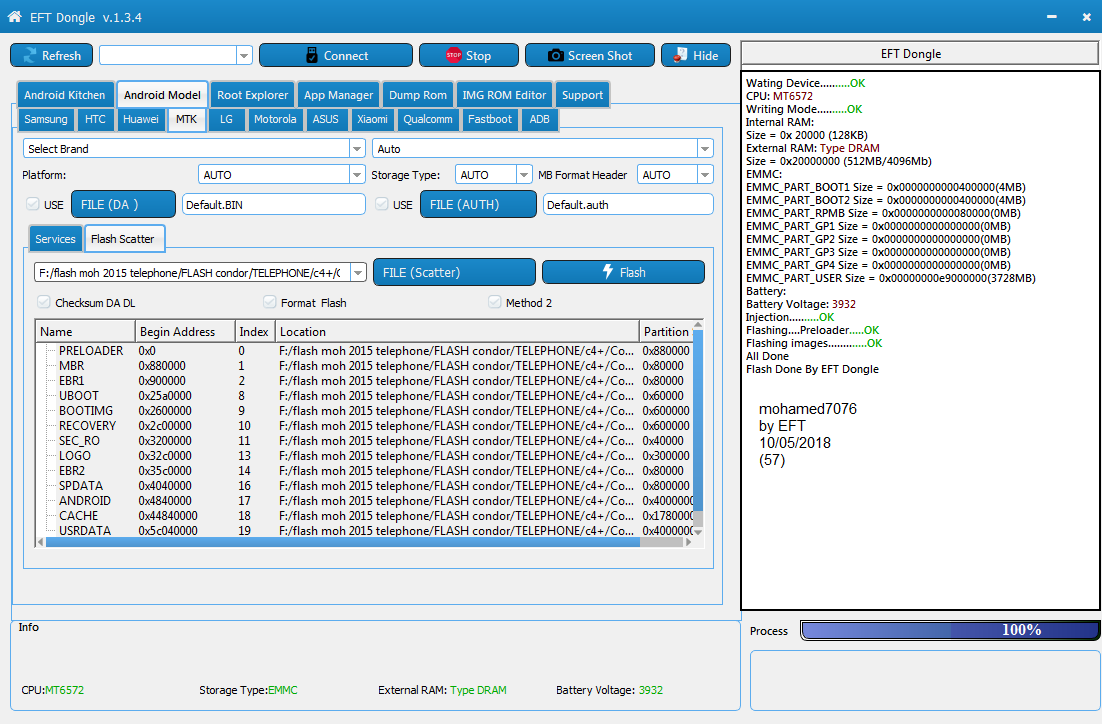Select the USRDATA partition row

pos(364,531)
